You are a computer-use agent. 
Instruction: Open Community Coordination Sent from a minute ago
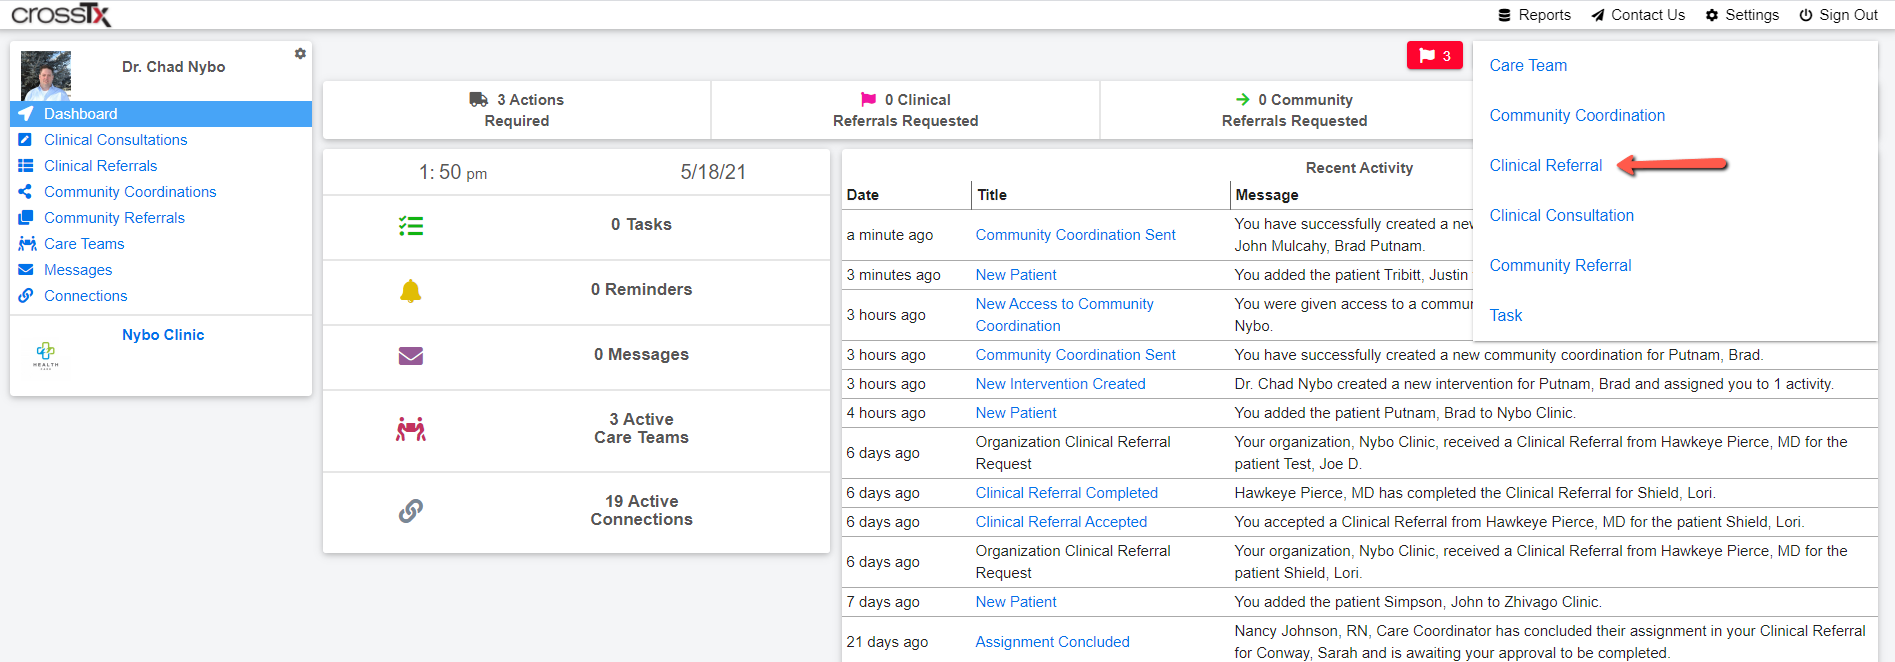[1075, 235]
